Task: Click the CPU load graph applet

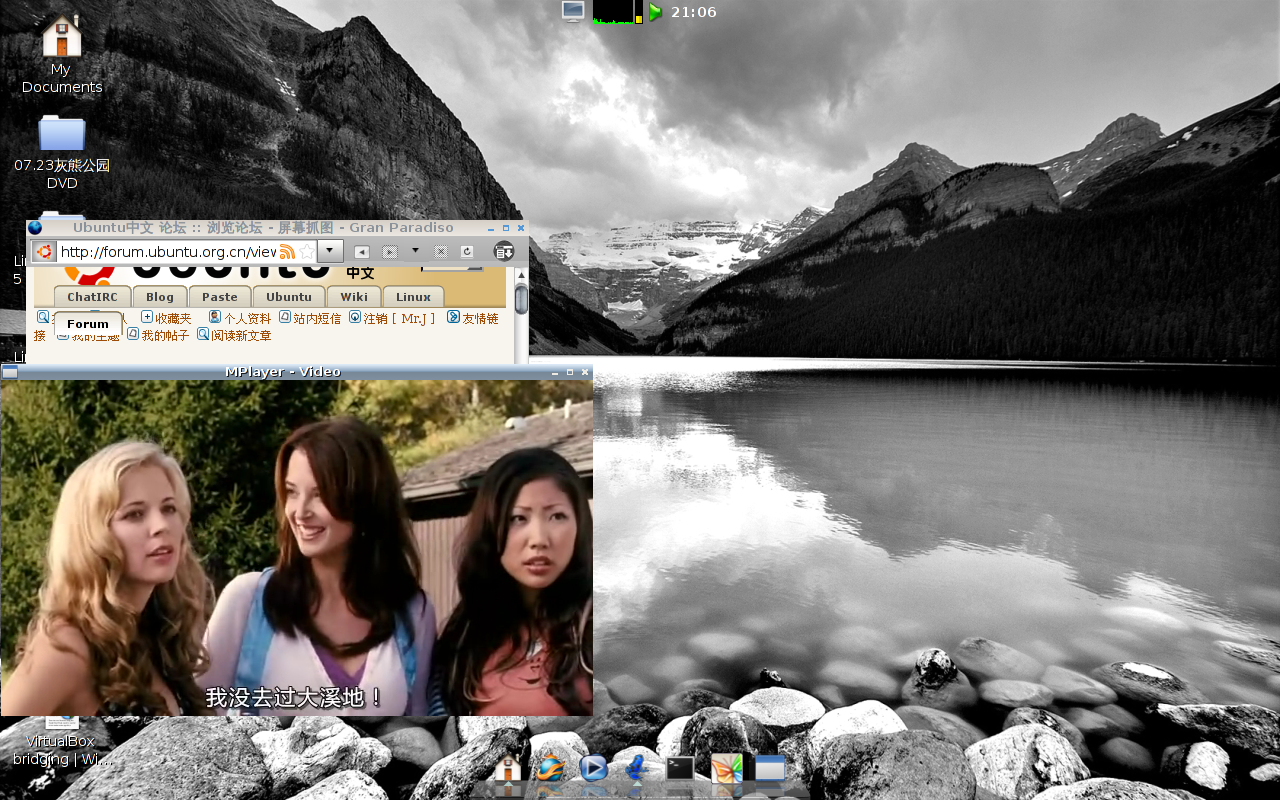Action: pos(613,12)
